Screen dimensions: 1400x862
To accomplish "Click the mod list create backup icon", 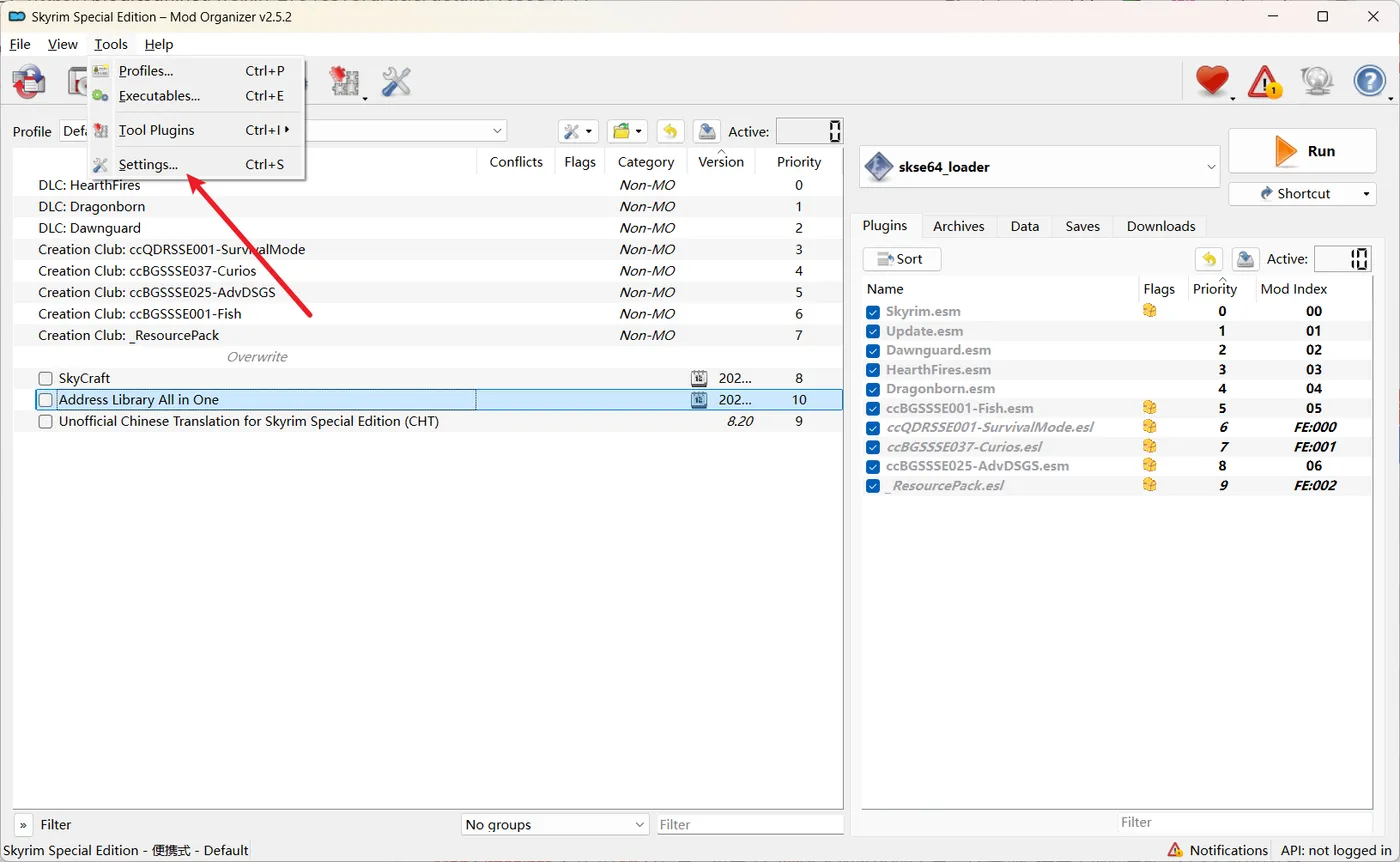I will click(x=707, y=131).
